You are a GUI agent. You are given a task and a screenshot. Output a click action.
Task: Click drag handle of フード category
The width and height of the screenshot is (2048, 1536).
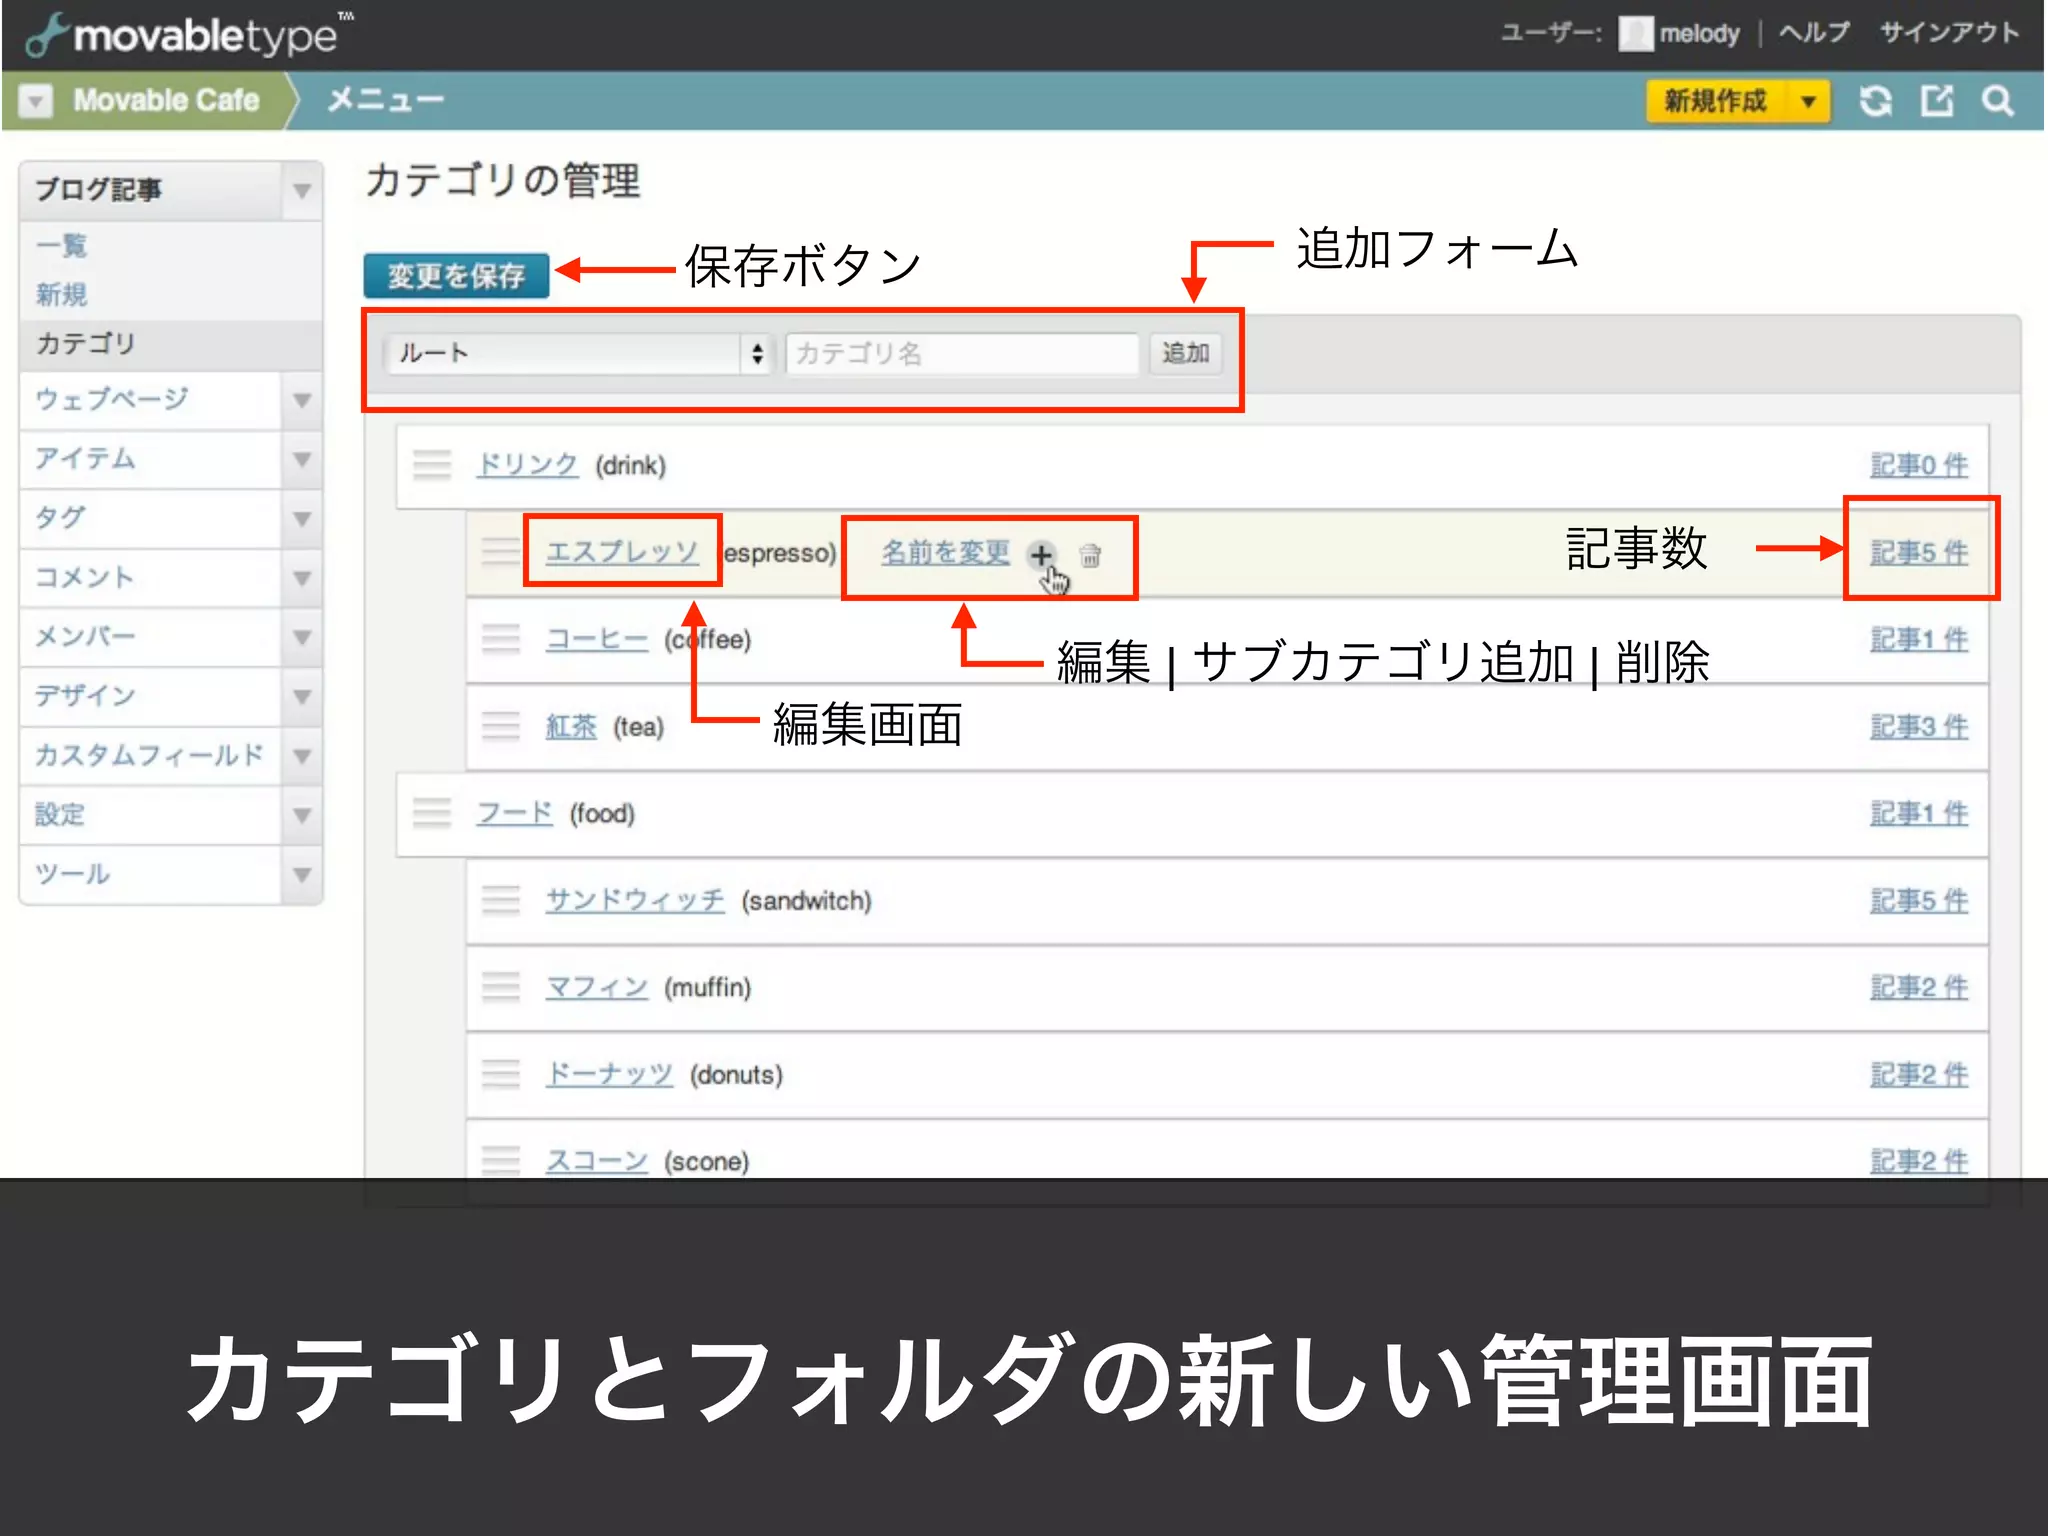tap(432, 813)
